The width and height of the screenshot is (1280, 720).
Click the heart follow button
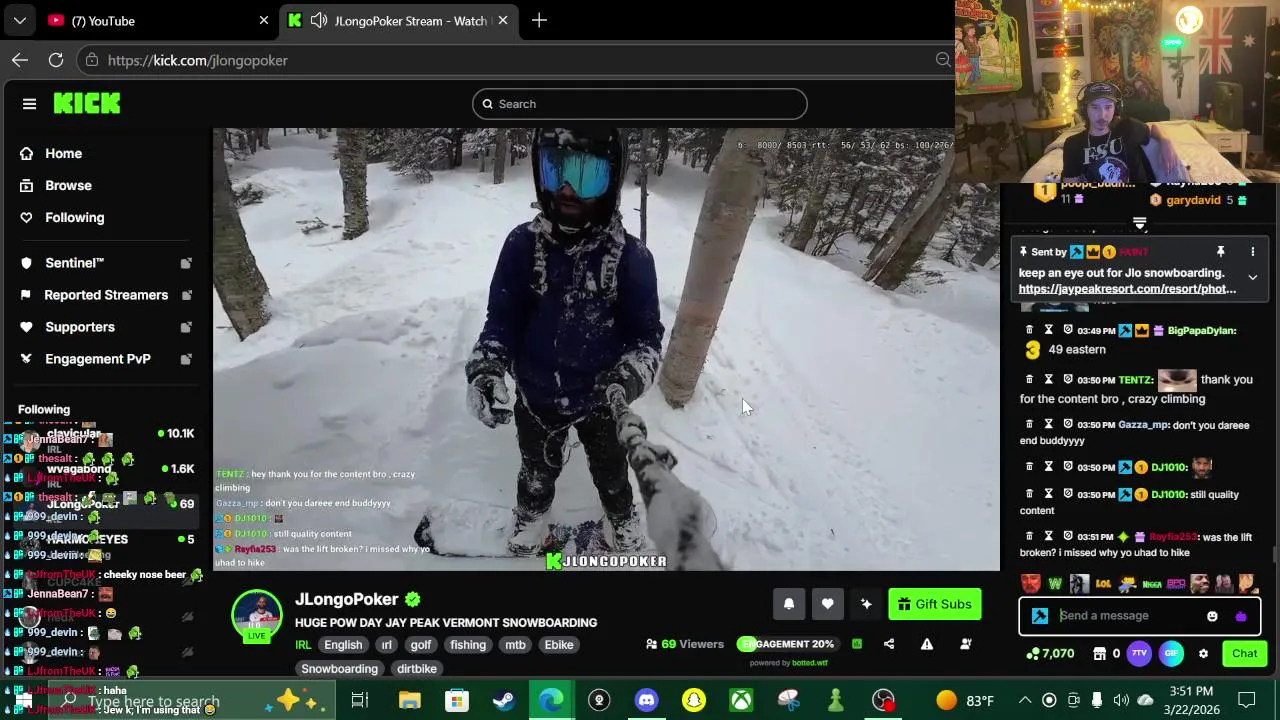pyautogui.click(x=827, y=604)
